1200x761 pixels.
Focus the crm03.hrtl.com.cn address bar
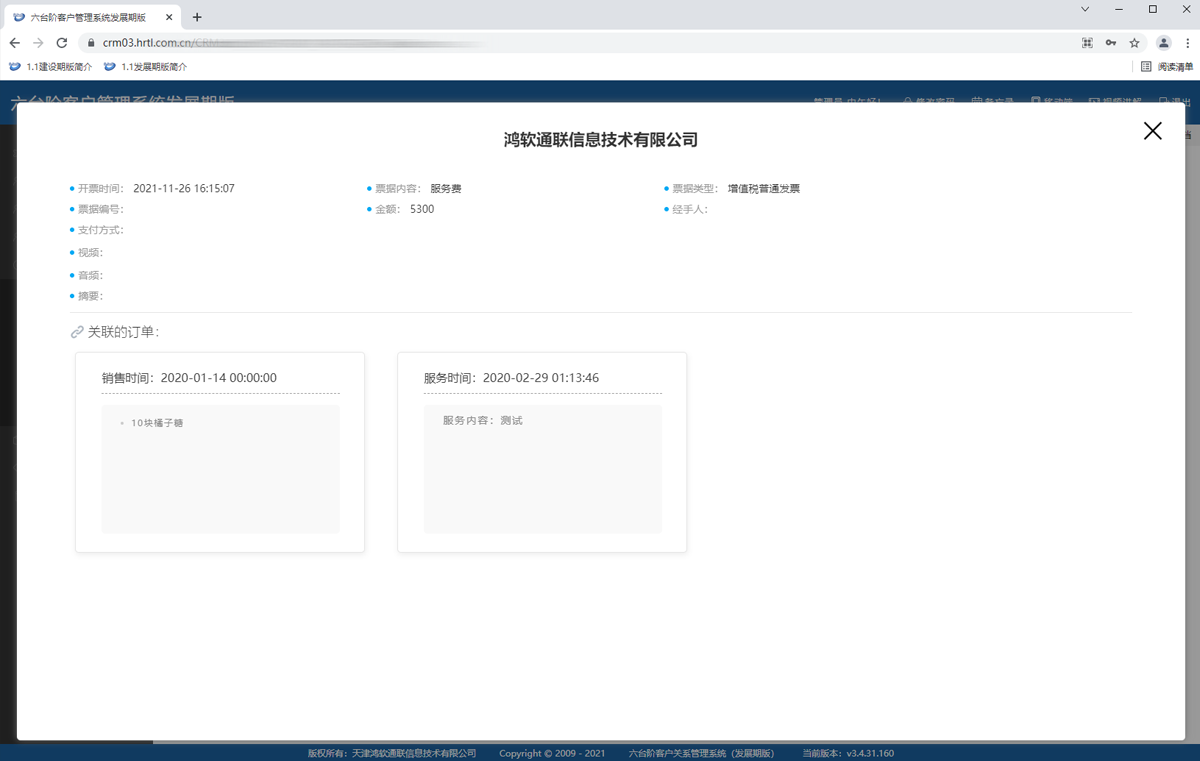(x=580, y=43)
